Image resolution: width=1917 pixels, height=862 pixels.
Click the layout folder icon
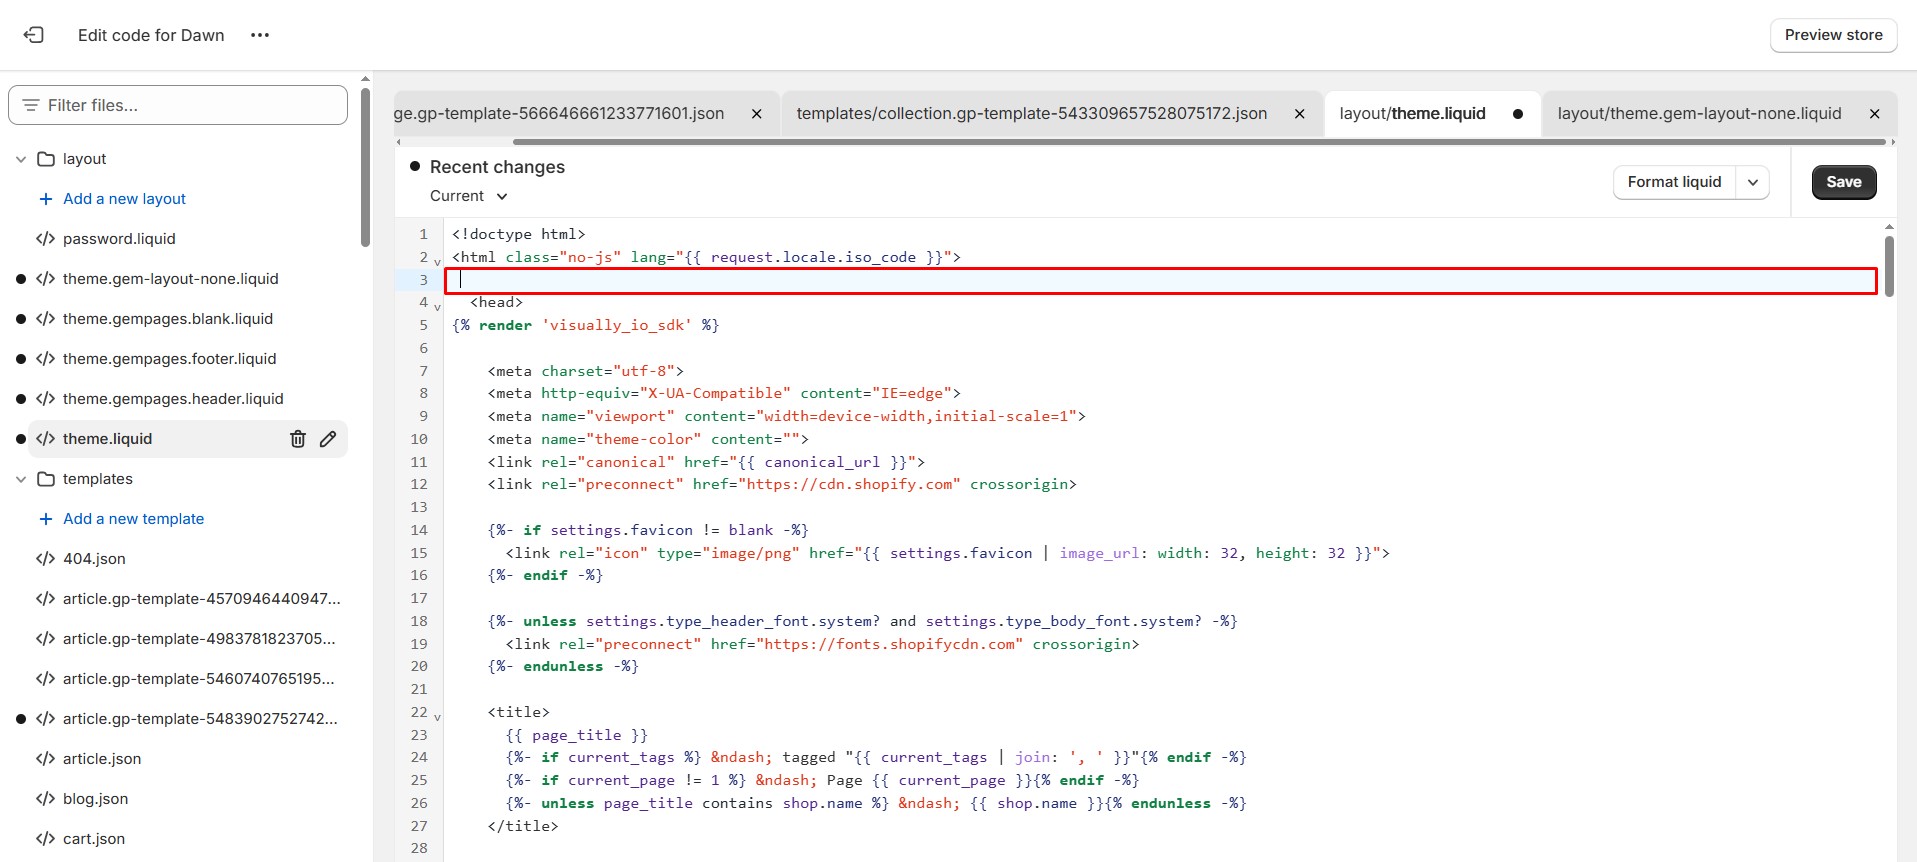click(46, 159)
